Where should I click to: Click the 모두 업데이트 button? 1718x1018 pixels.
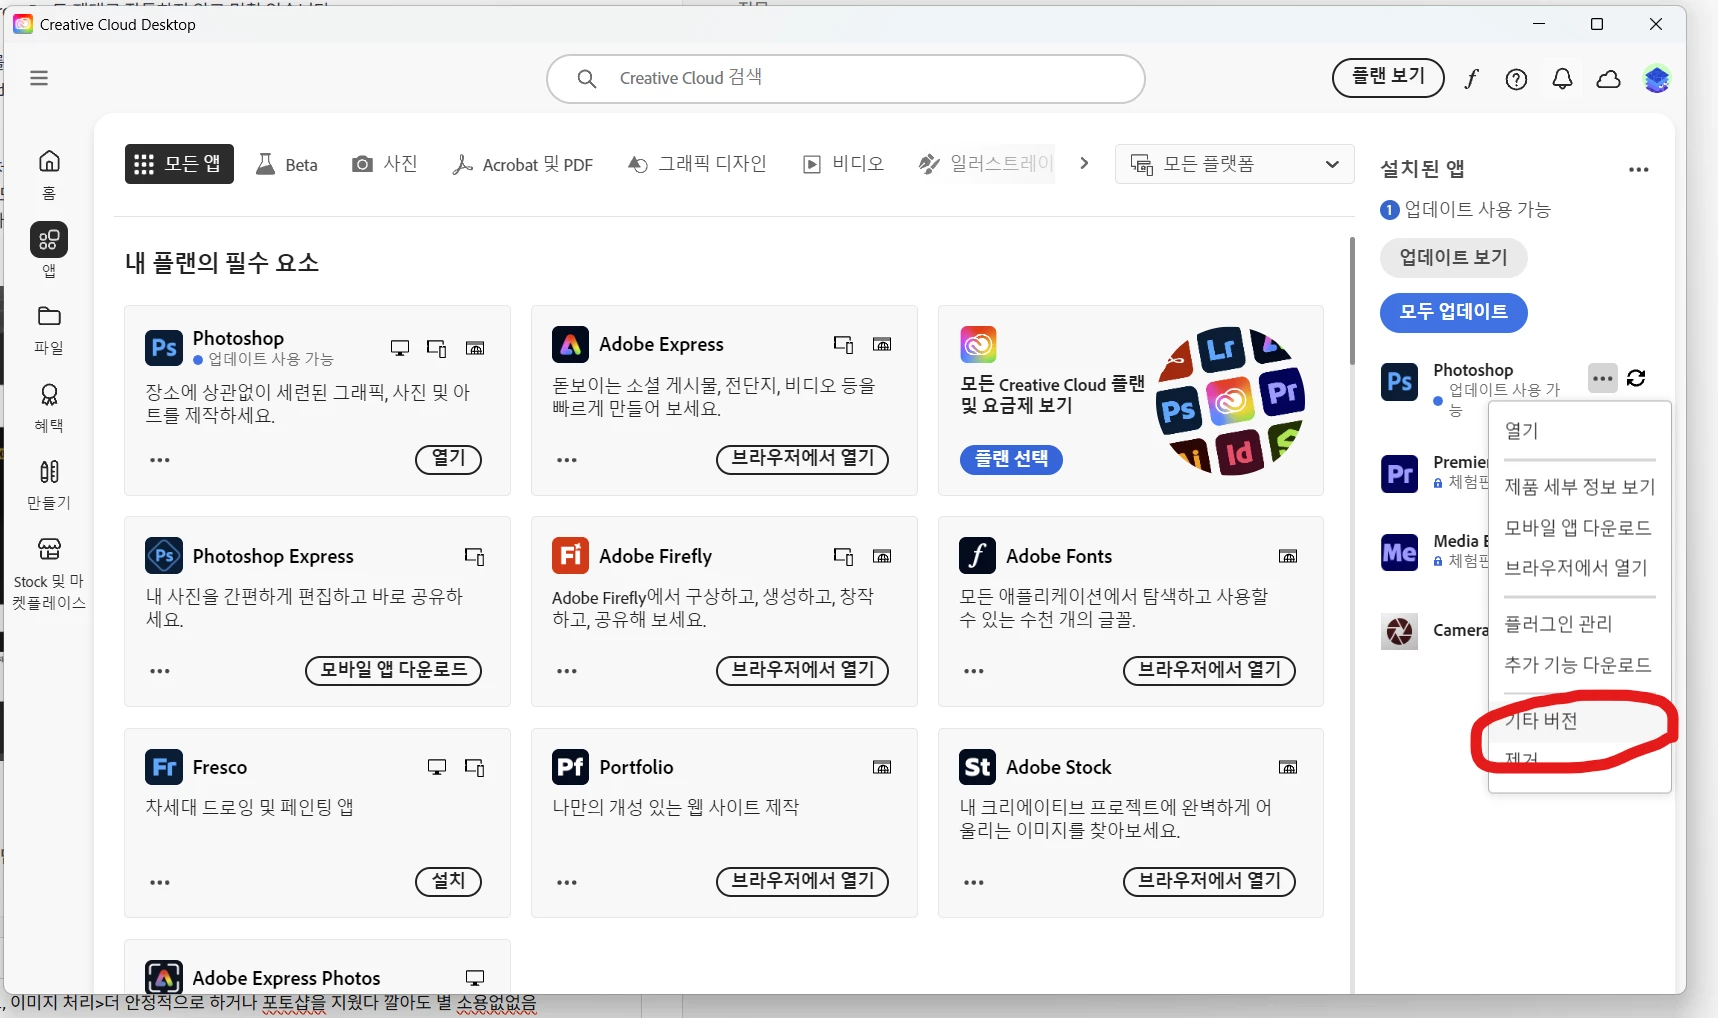[x=1453, y=312]
